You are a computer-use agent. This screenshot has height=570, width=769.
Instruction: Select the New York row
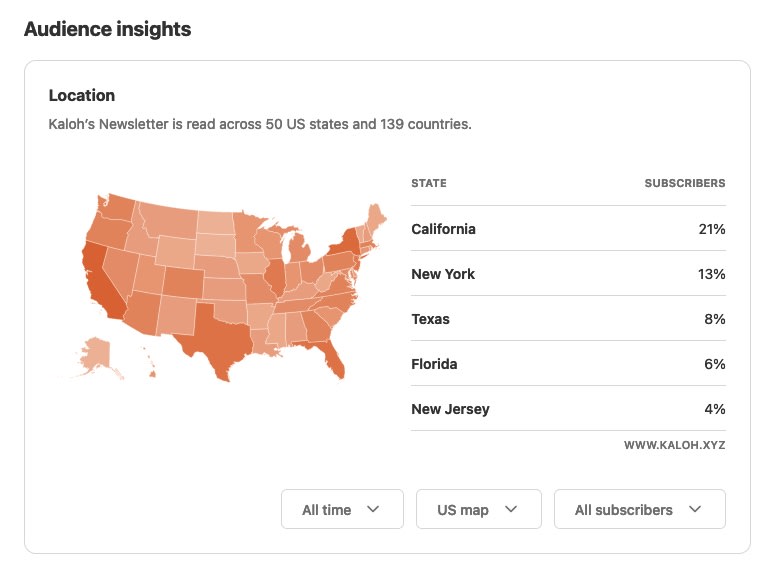pyautogui.click(x=568, y=274)
